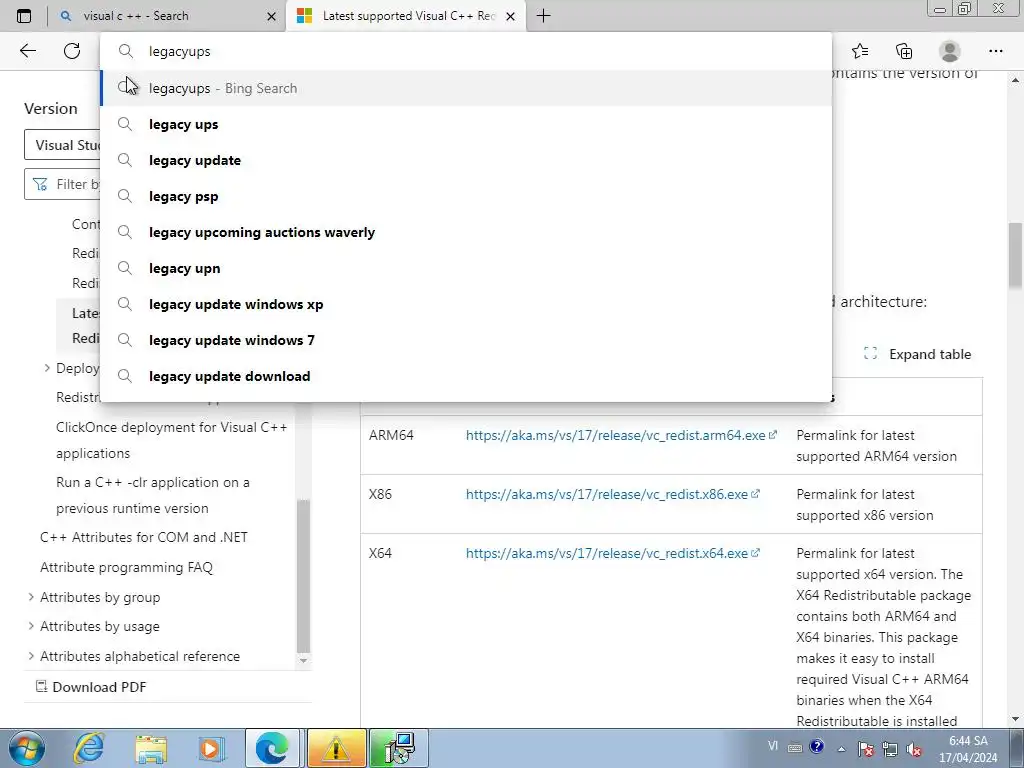Select the 'legacy psp' suggestion
This screenshot has height=768, width=1024.
click(x=466, y=196)
